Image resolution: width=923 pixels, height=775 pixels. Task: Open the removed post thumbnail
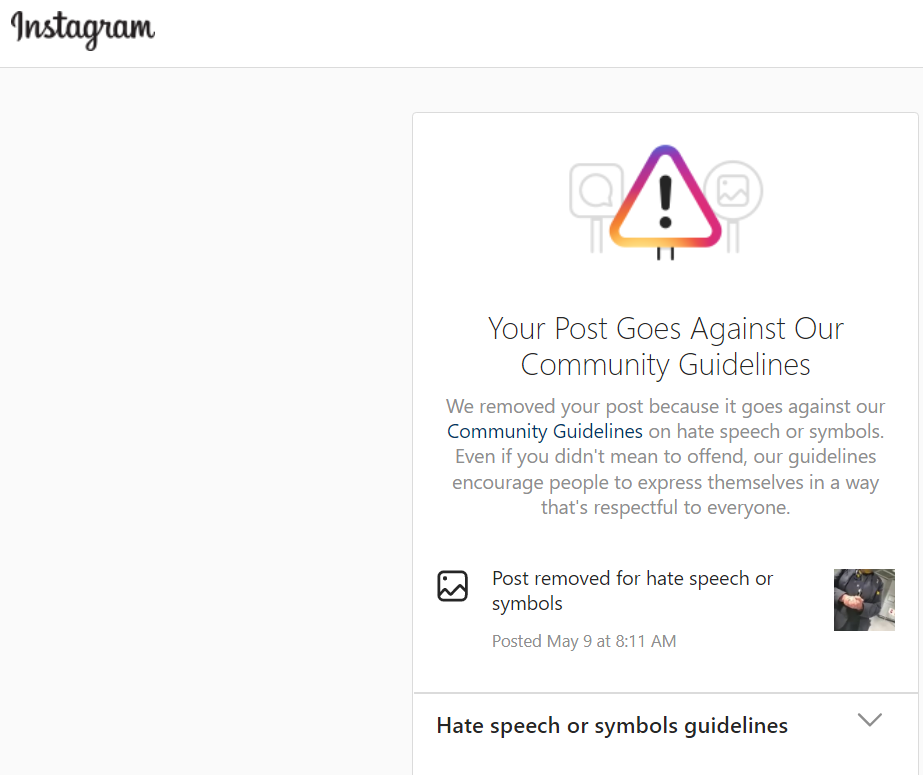click(864, 600)
